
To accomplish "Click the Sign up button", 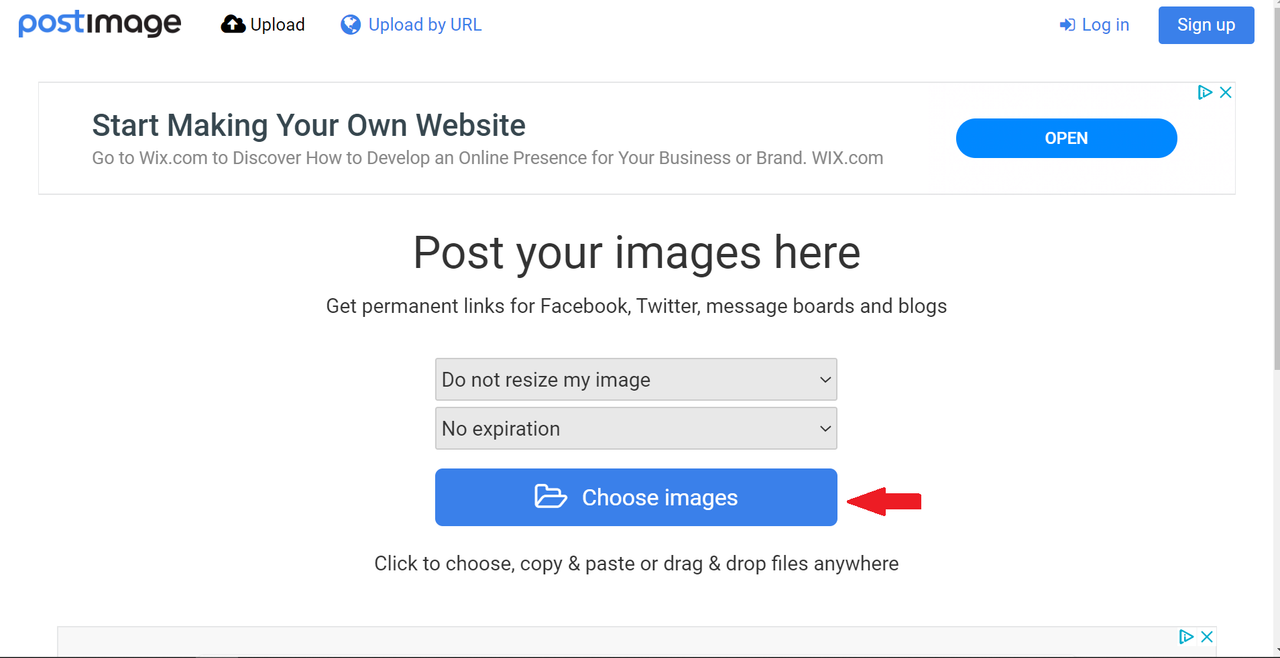I will click(x=1206, y=25).
